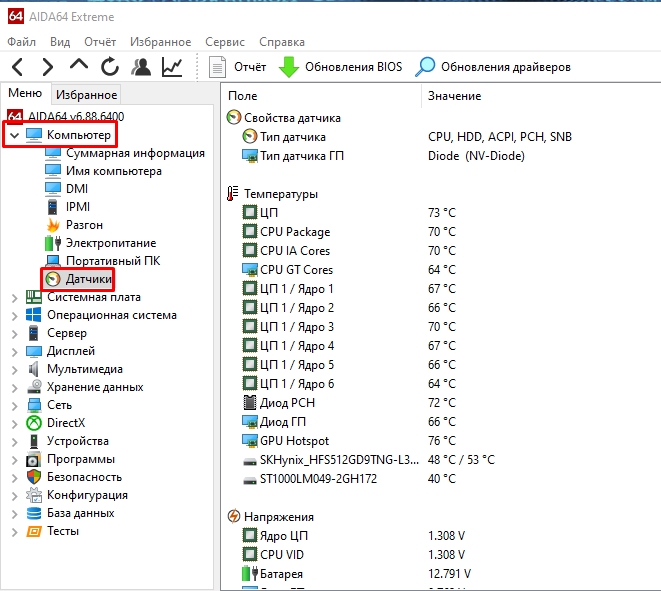
Task: Refresh the sensor readings
Action: (110, 67)
